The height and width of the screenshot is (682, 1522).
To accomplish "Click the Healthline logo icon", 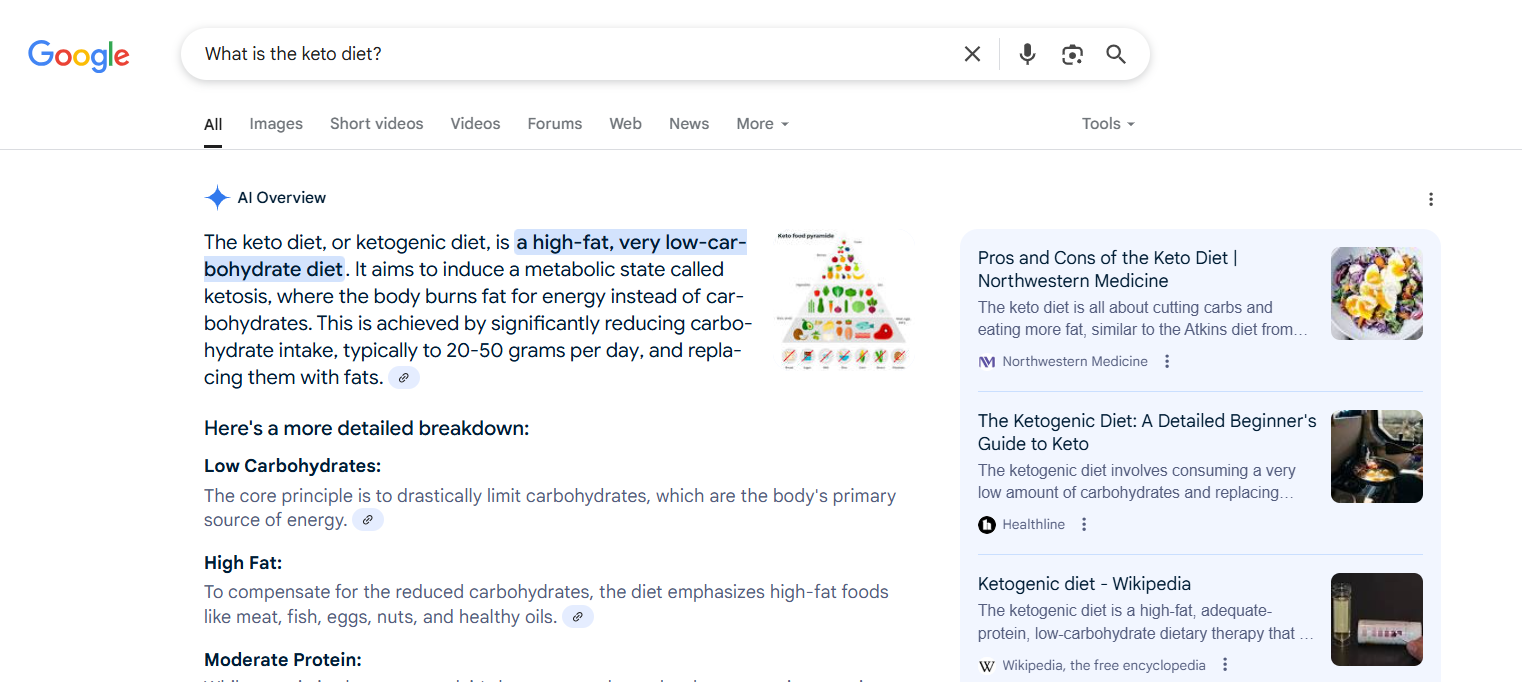I will click(987, 524).
